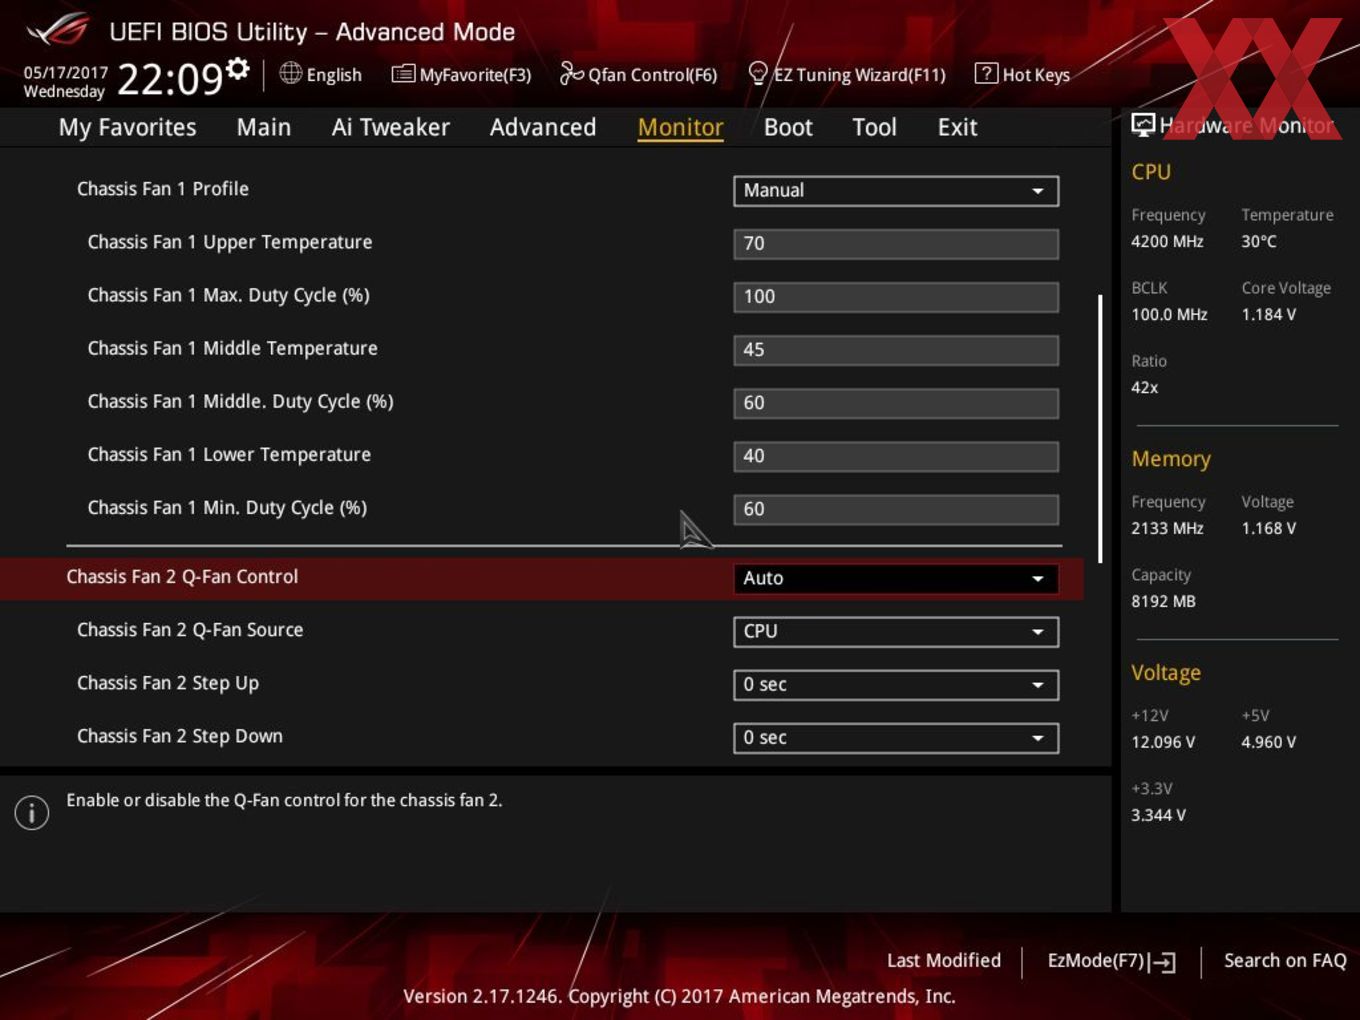Click the settings list scrollbar
1360x1020 pixels.
1100,428
